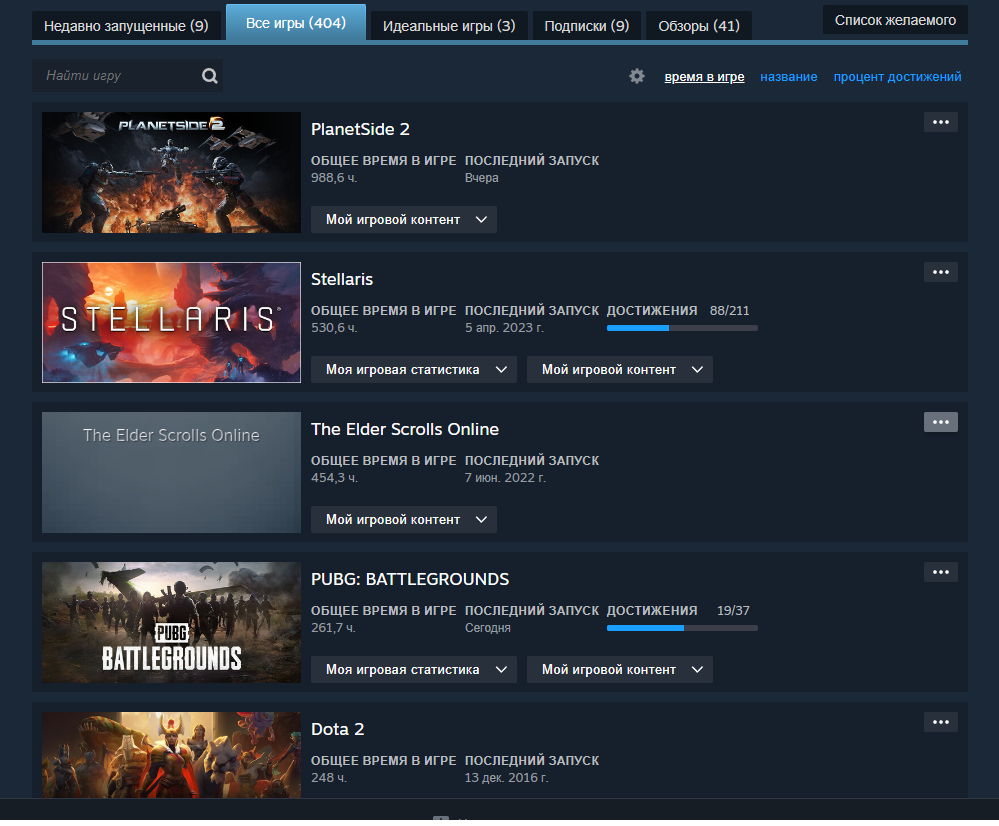
Task: Open the Stellaris game title
Action: point(342,279)
